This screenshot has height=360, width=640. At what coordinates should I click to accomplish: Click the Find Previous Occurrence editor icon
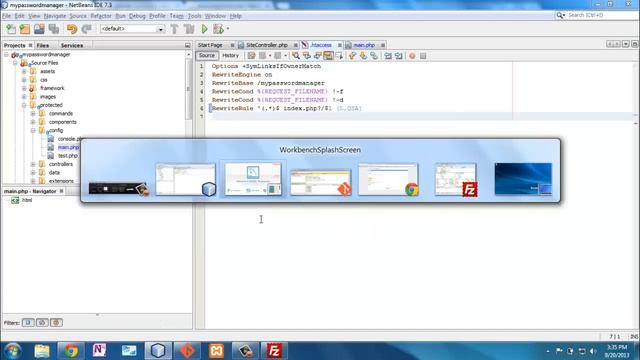(x=307, y=56)
